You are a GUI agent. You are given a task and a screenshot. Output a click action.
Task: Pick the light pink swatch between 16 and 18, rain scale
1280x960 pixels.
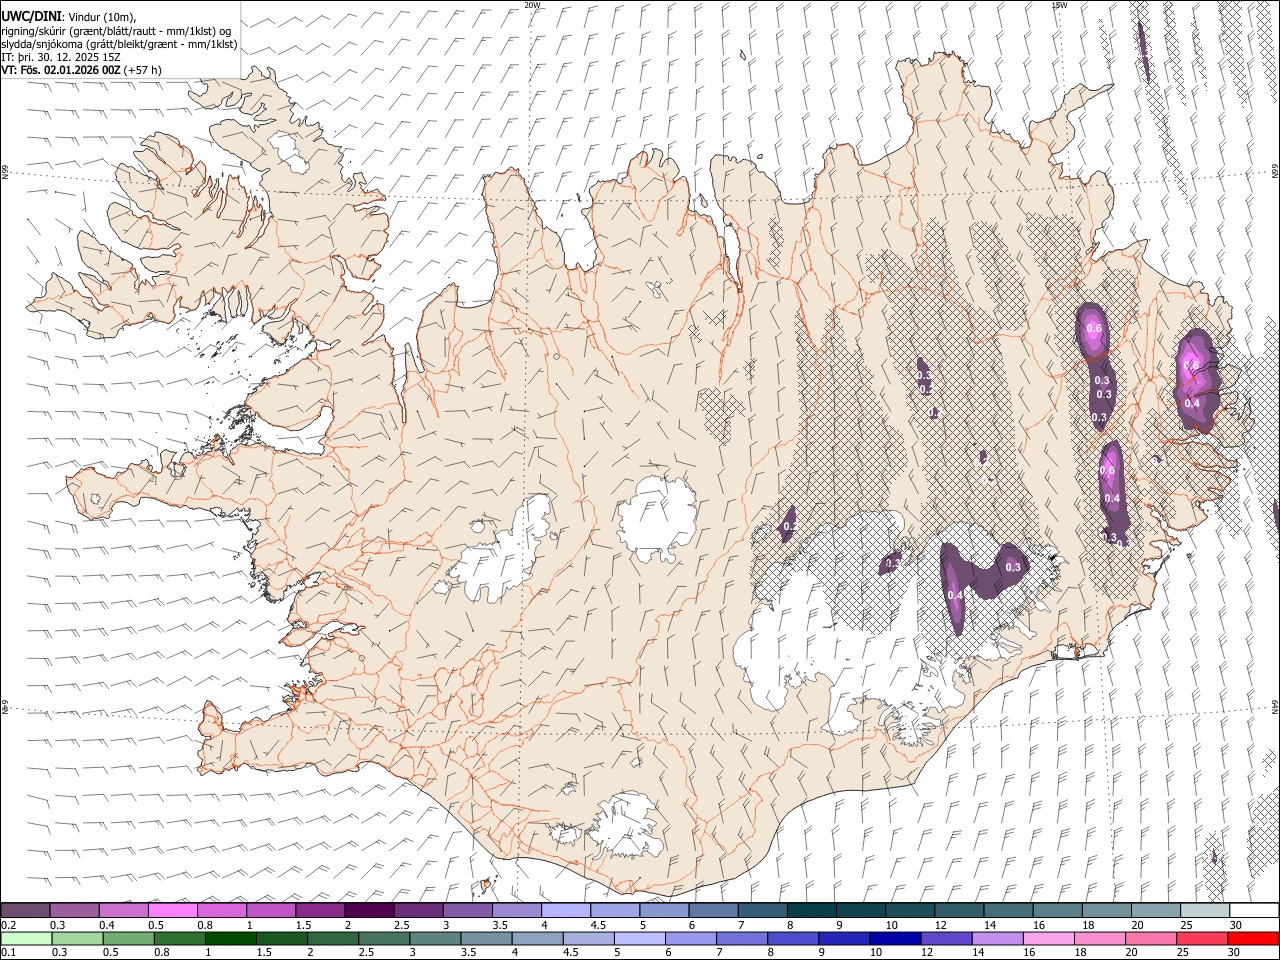tap(1048, 938)
